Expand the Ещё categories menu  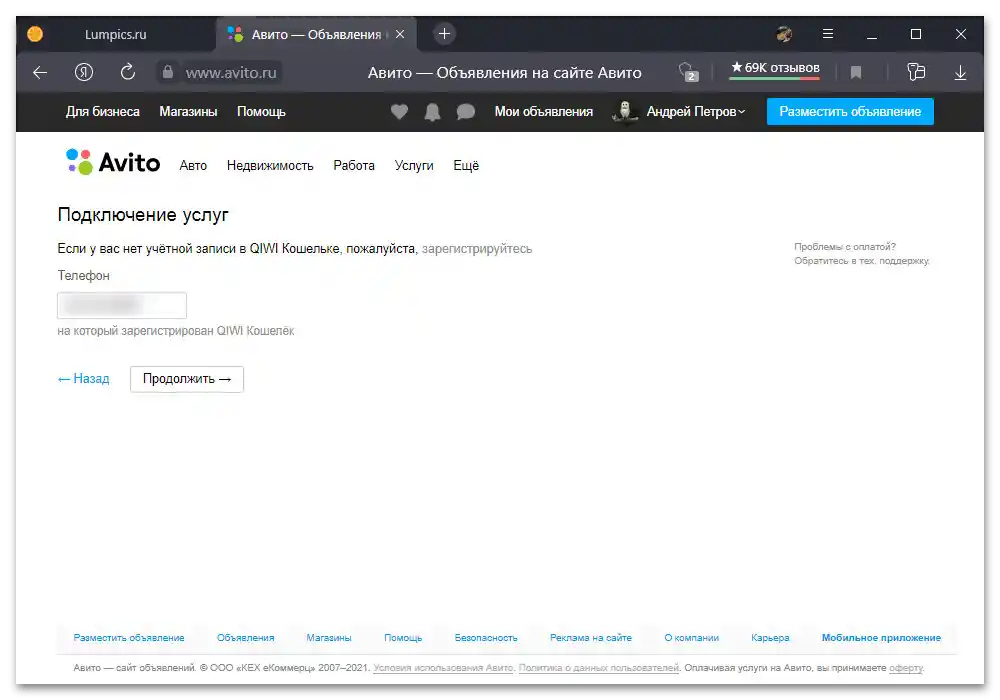[466, 166]
